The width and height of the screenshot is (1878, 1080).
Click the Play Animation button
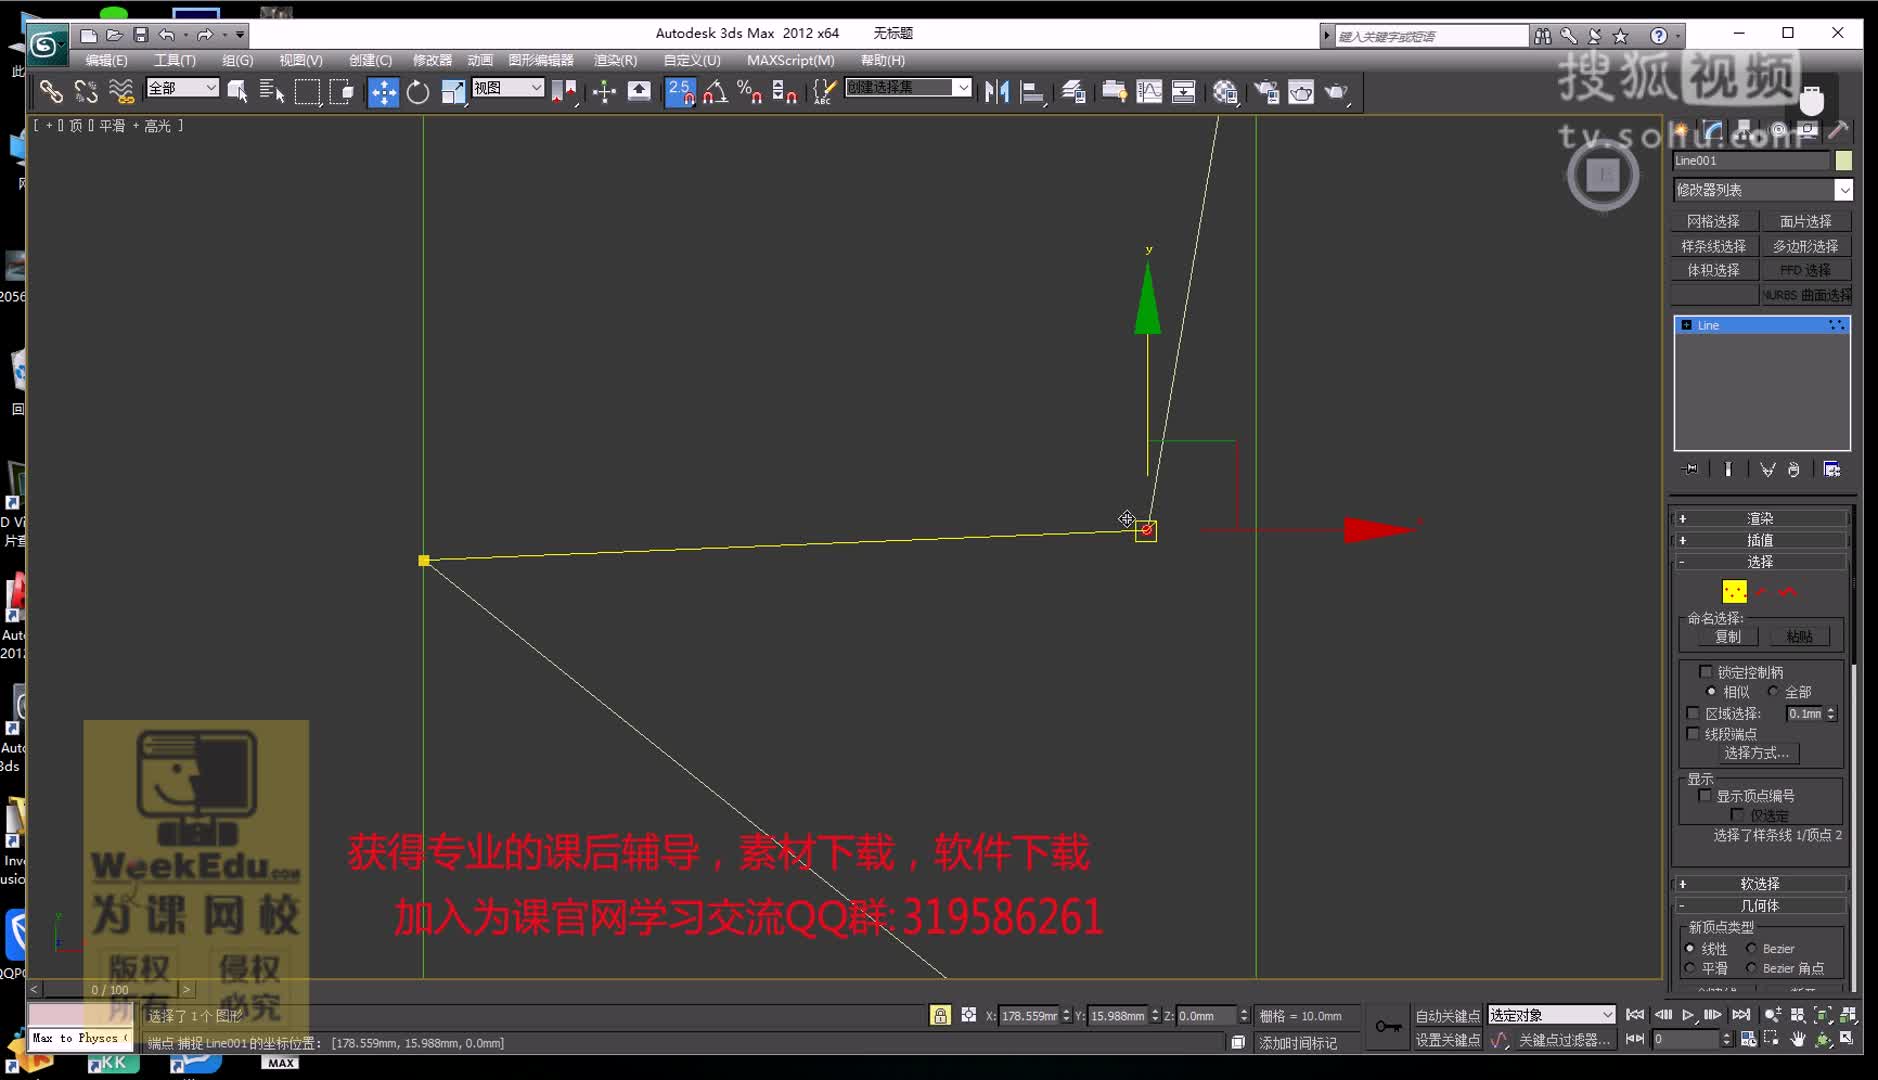(1688, 1015)
